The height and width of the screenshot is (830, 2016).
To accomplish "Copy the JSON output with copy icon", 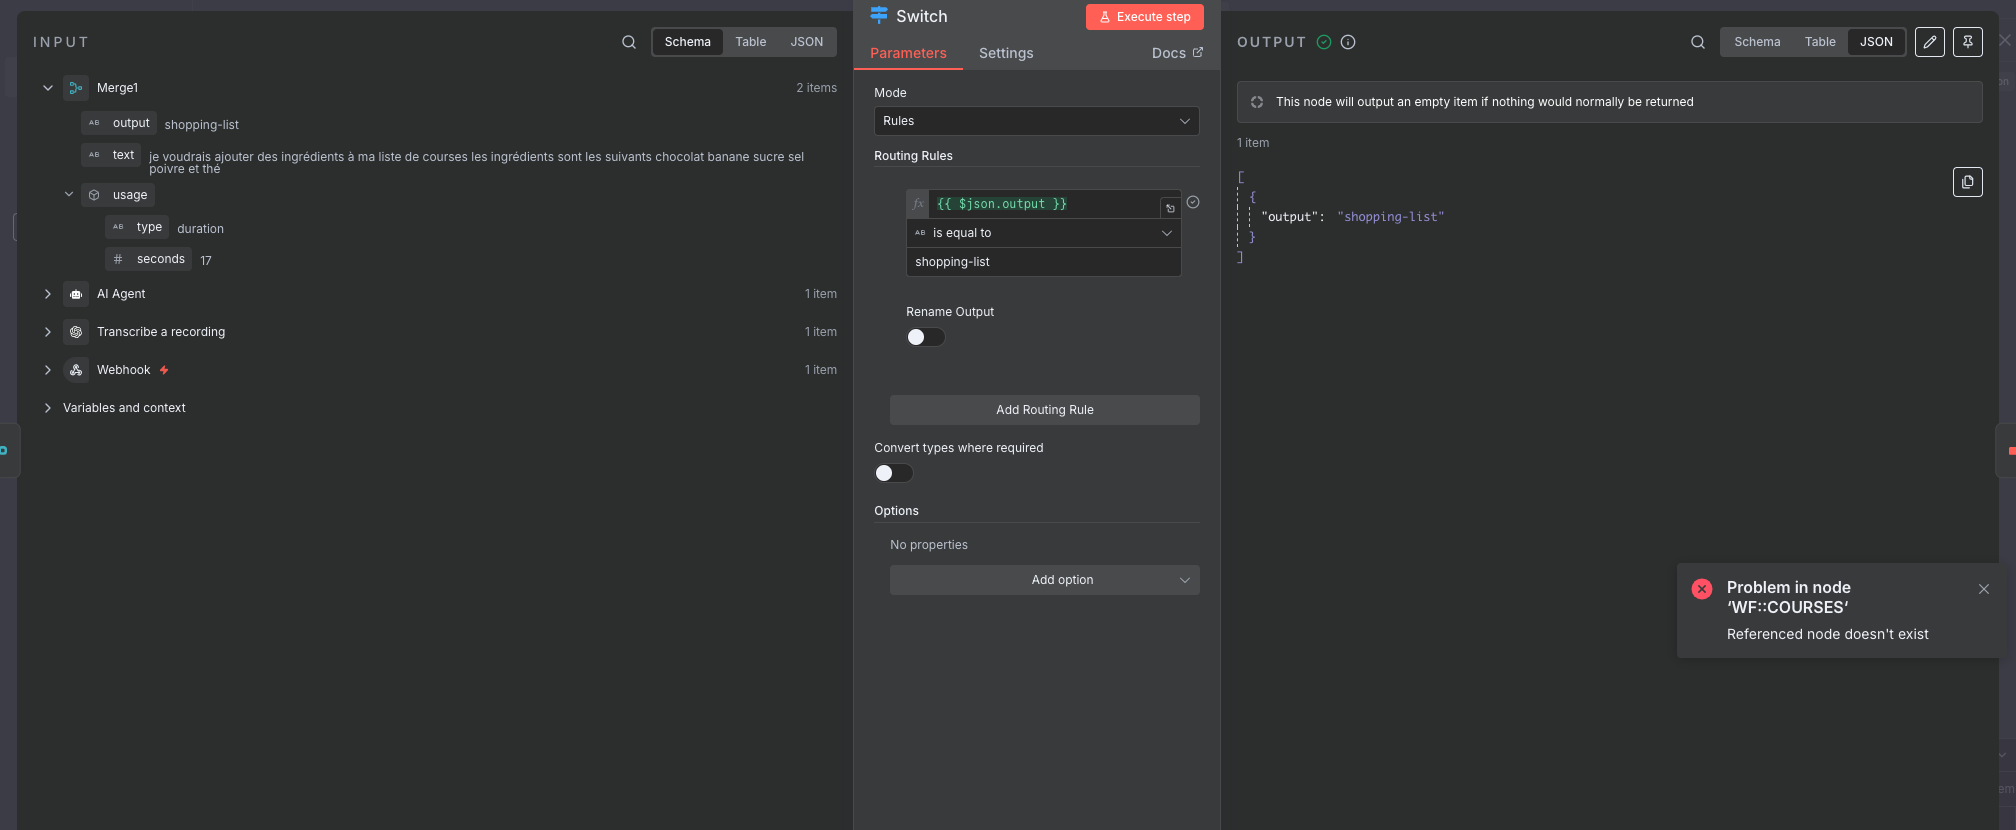I will [1967, 182].
